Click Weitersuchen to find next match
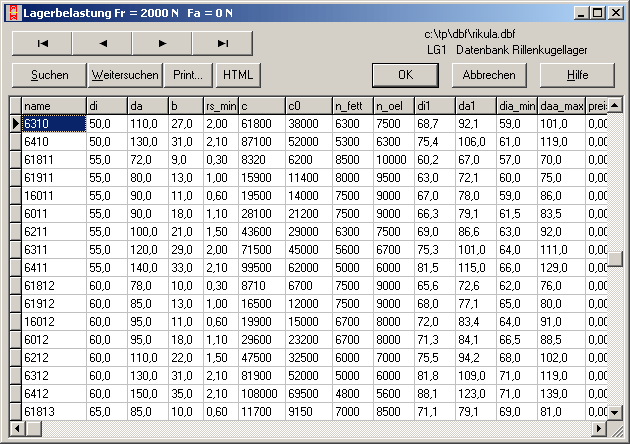This screenshot has width=630, height=444. click(124, 75)
